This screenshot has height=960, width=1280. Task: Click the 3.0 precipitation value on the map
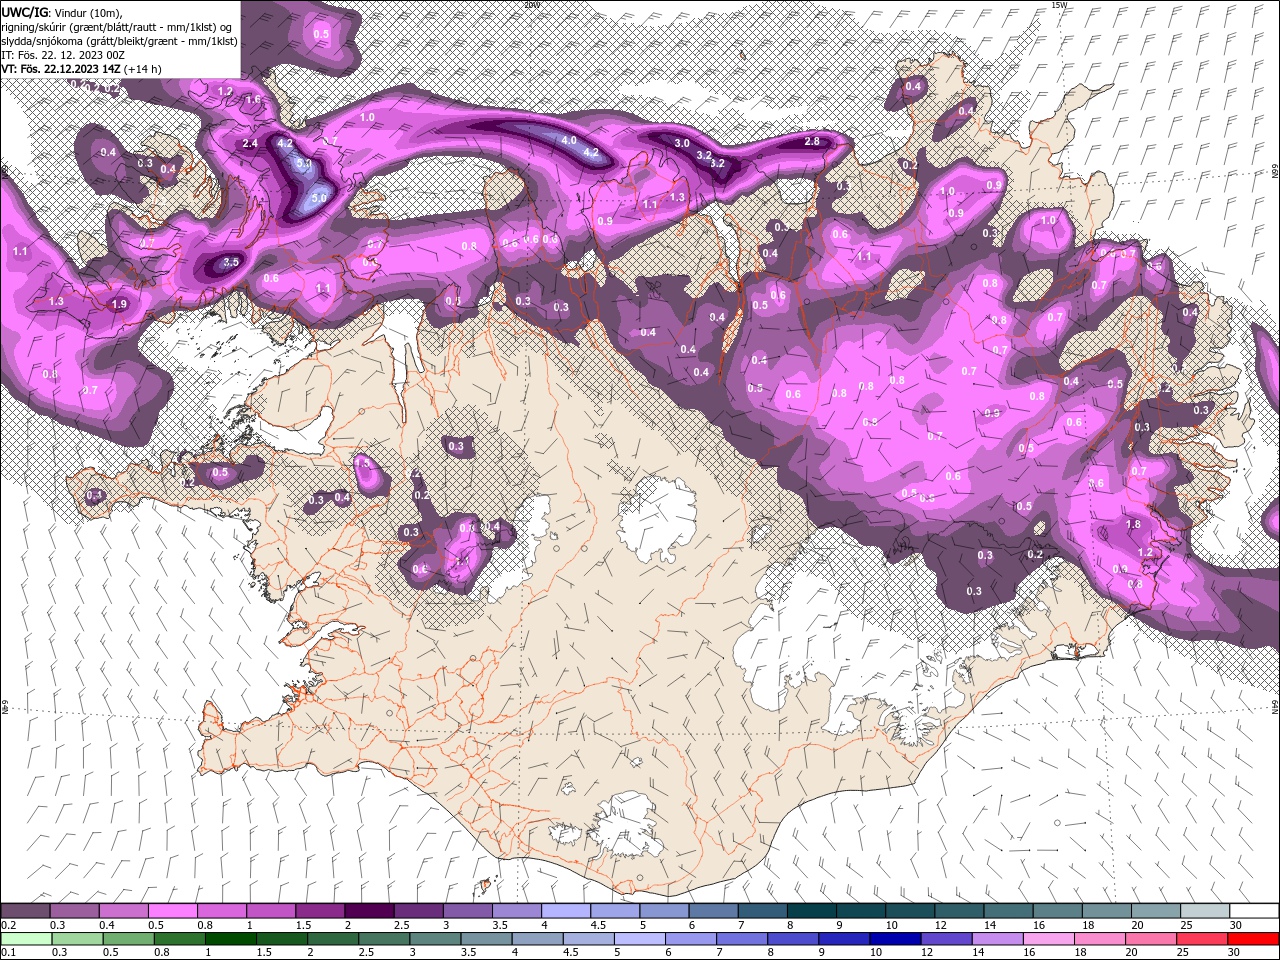682,144
